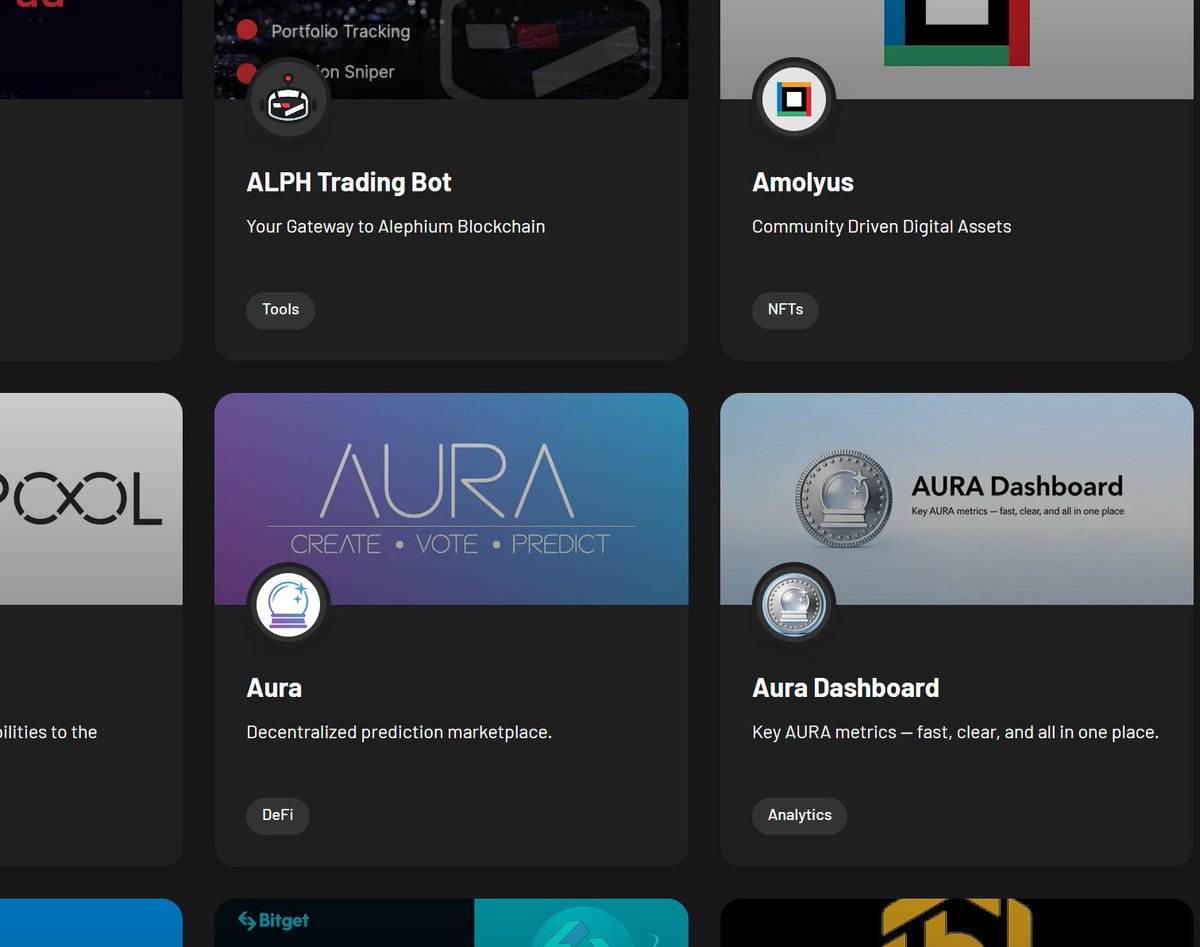The image size is (1200, 947).
Task: Click the 'Portfolio Tracking' text in banner
Action: (x=341, y=32)
